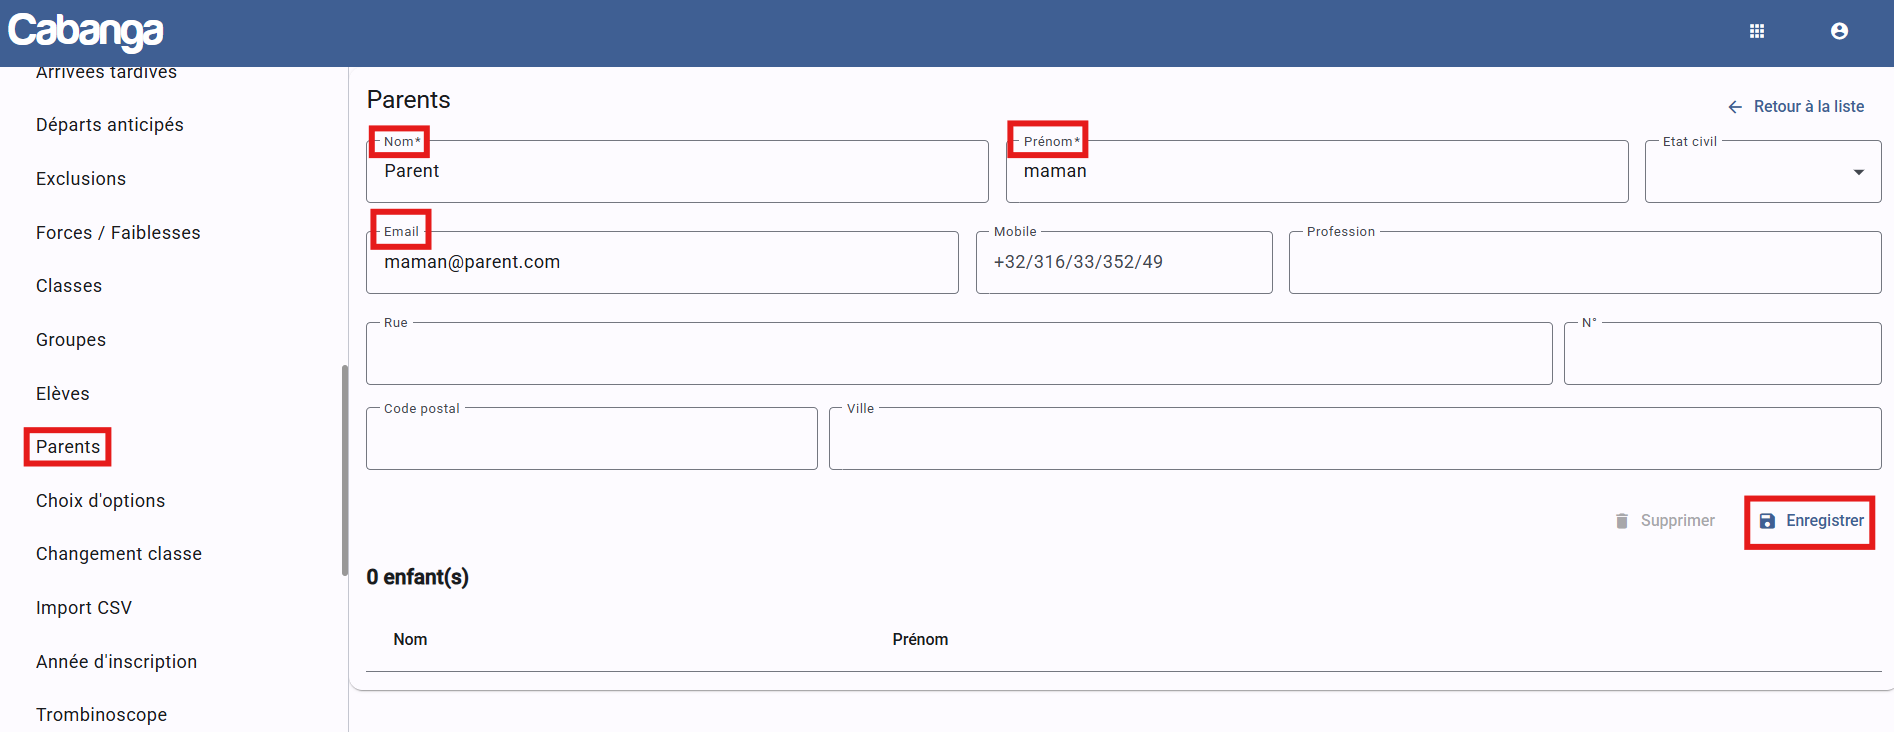Viewport: 1894px width, 732px height.
Task: Sort by the Prénom column header
Action: coord(920,640)
